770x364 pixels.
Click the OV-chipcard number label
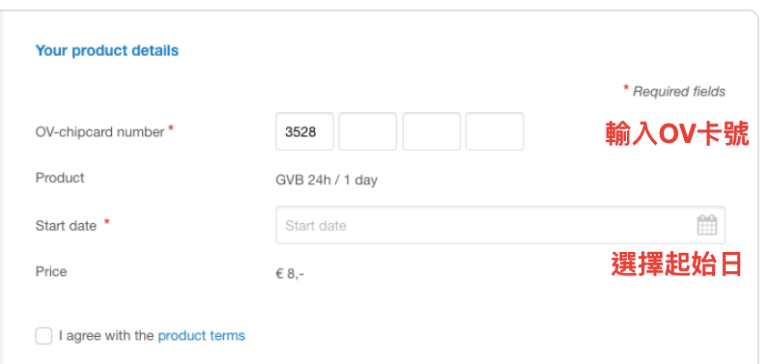[100, 132]
